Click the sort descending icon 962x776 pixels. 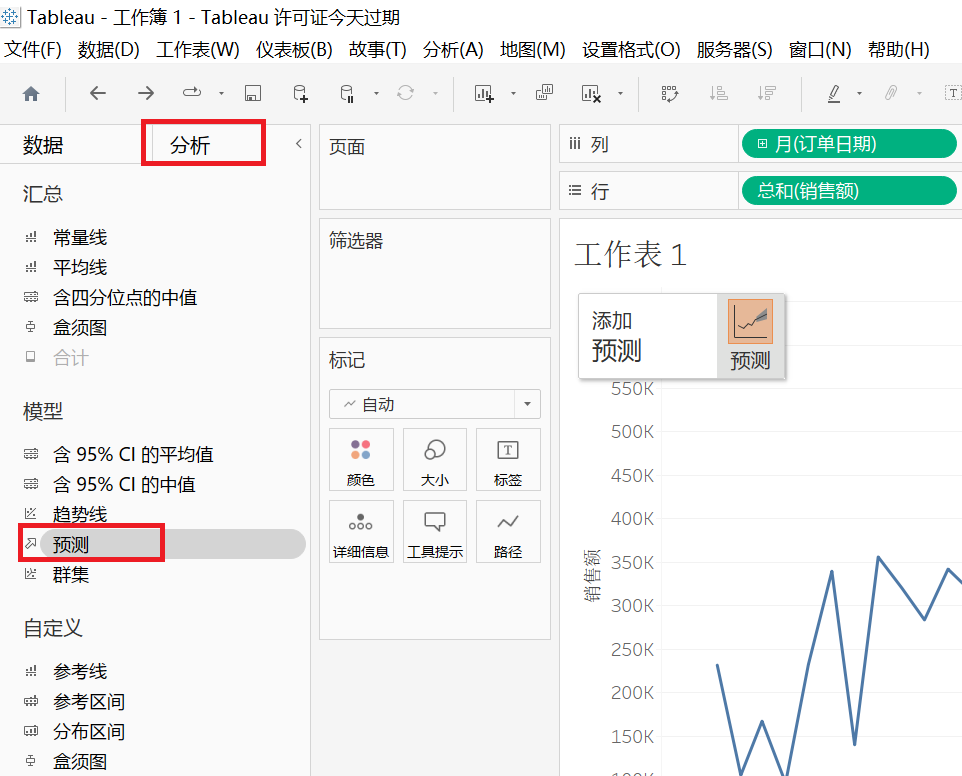767,93
